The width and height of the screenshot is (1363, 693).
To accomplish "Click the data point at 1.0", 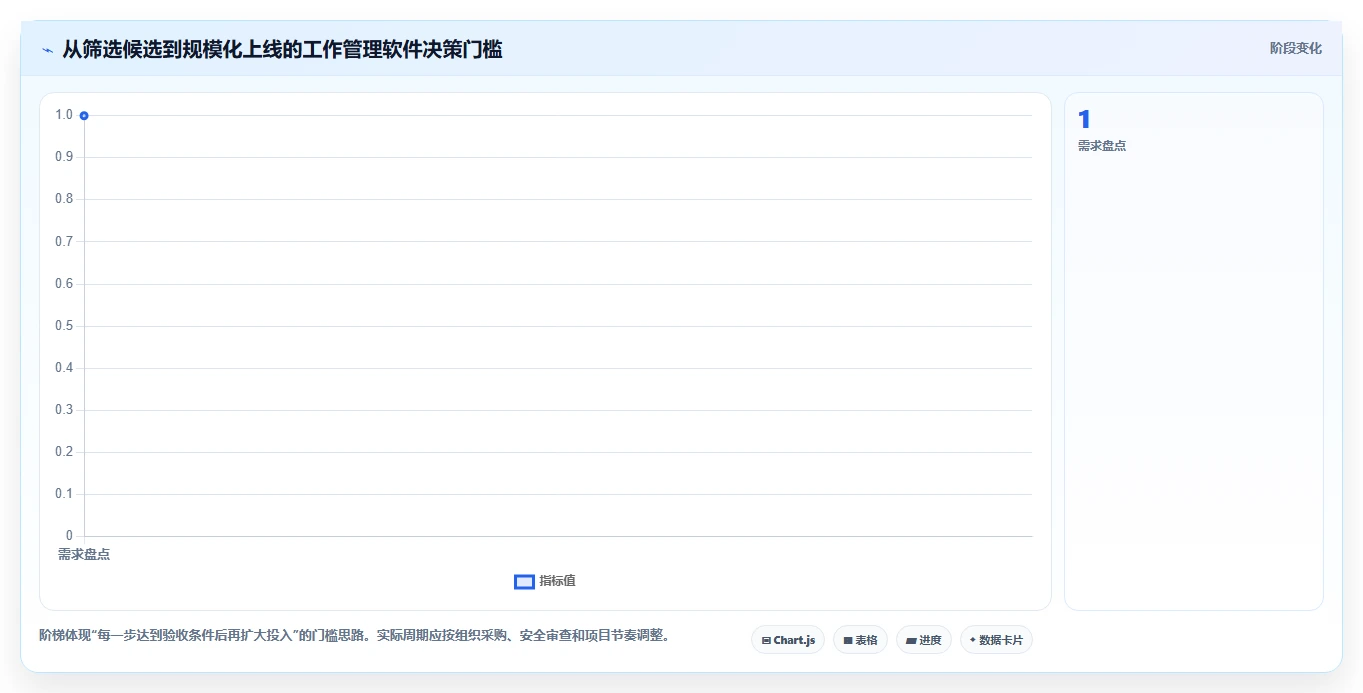I will [x=84, y=116].
